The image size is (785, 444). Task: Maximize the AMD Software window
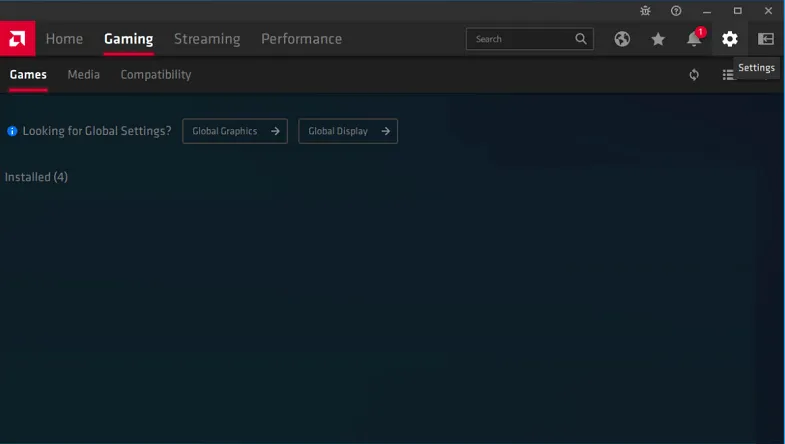click(x=737, y=11)
